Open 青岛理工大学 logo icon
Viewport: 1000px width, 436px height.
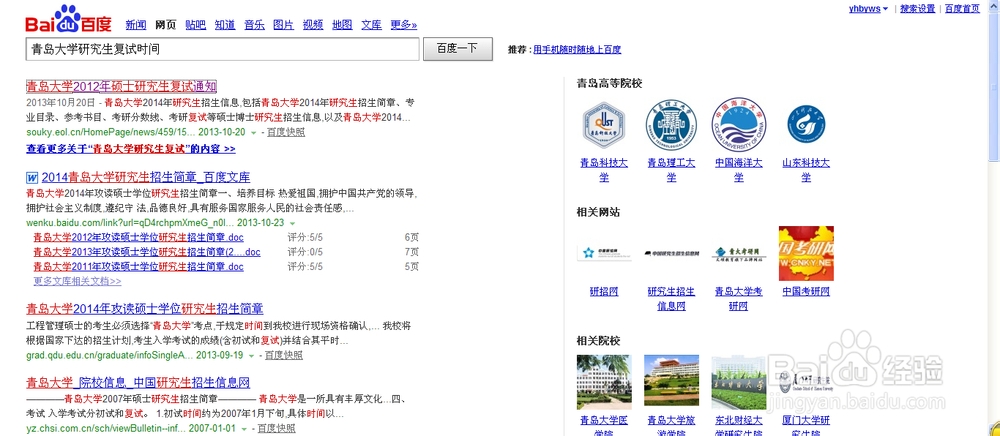coord(671,126)
